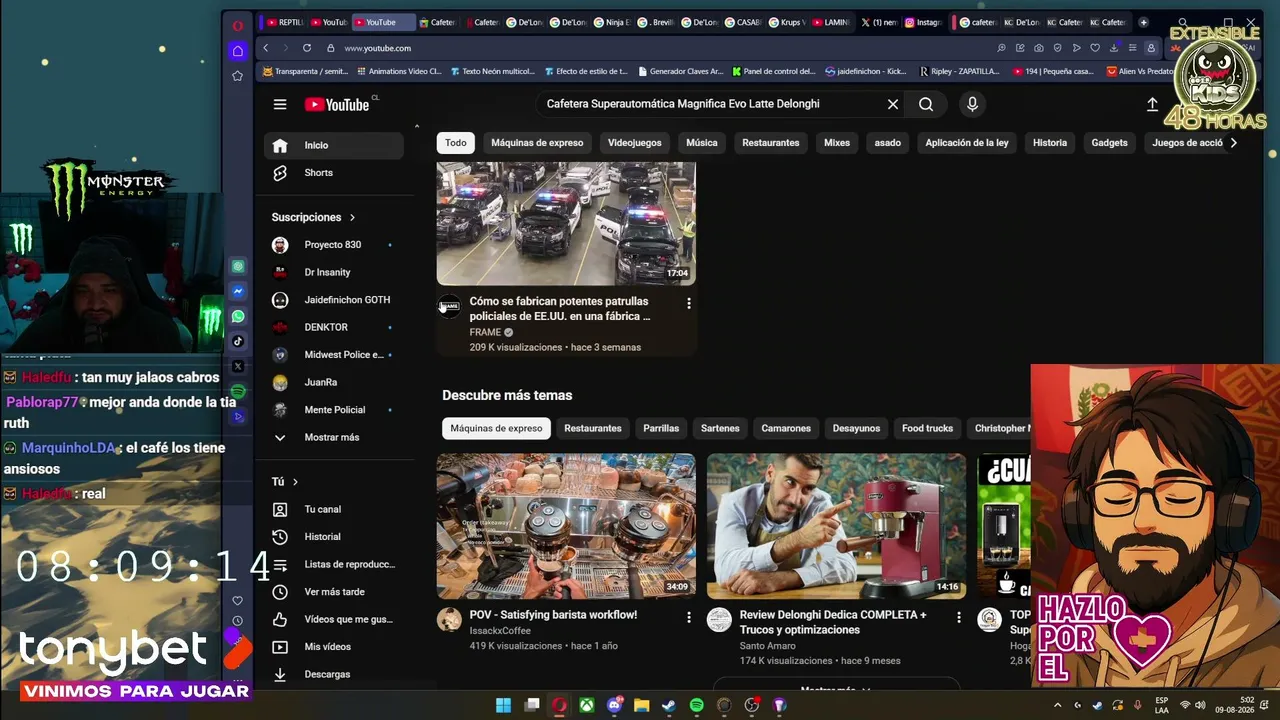Screen dimensions: 1280x720
Task: Open File Explorer from the taskbar
Action: 642,705
